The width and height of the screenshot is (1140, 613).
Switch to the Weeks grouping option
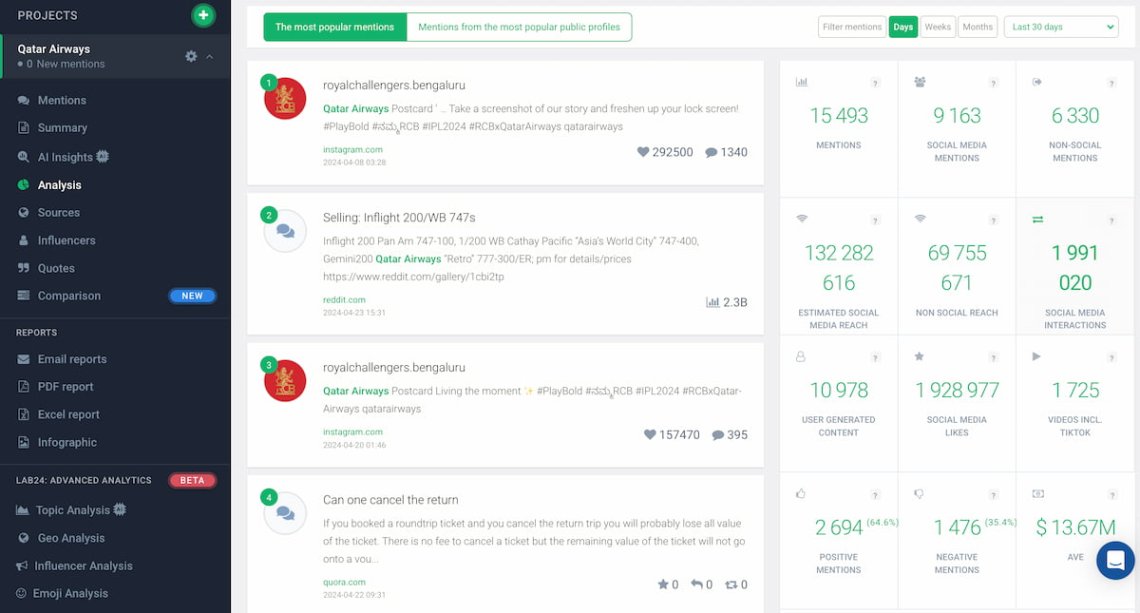pyautogui.click(x=937, y=27)
